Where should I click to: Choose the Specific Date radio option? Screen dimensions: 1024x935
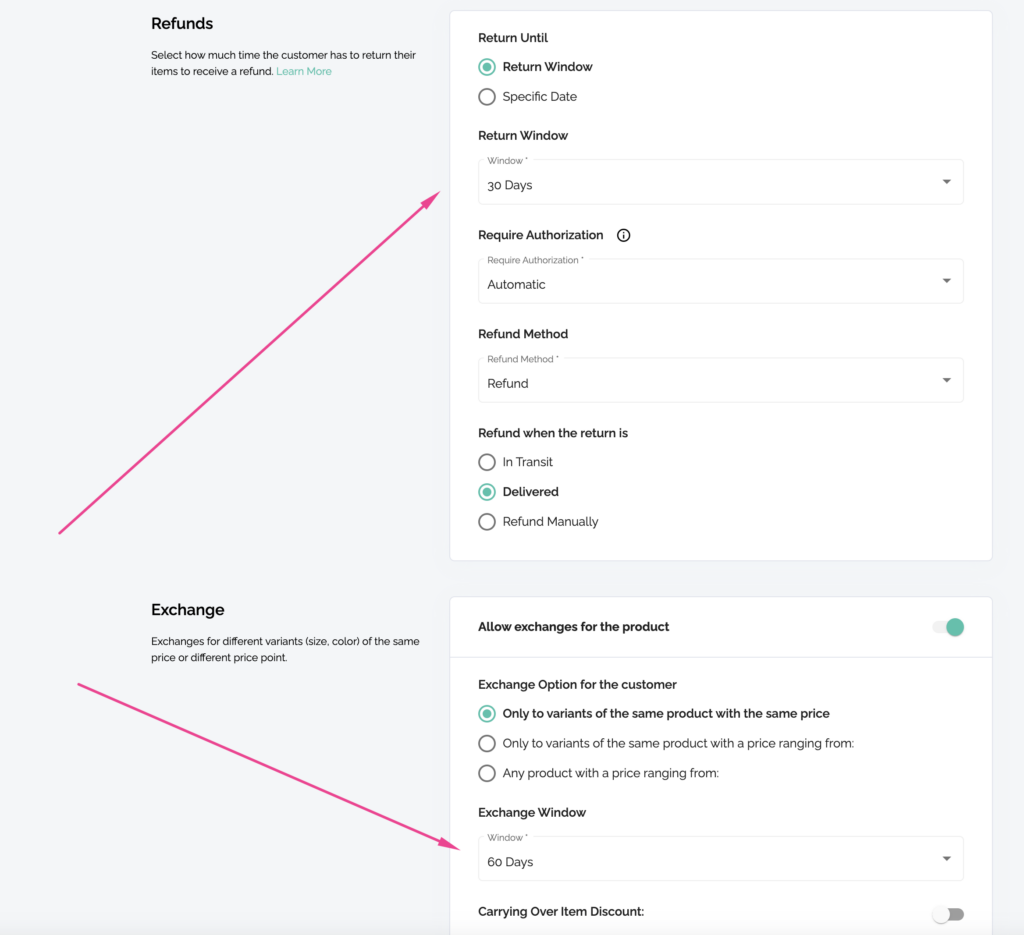[487, 97]
